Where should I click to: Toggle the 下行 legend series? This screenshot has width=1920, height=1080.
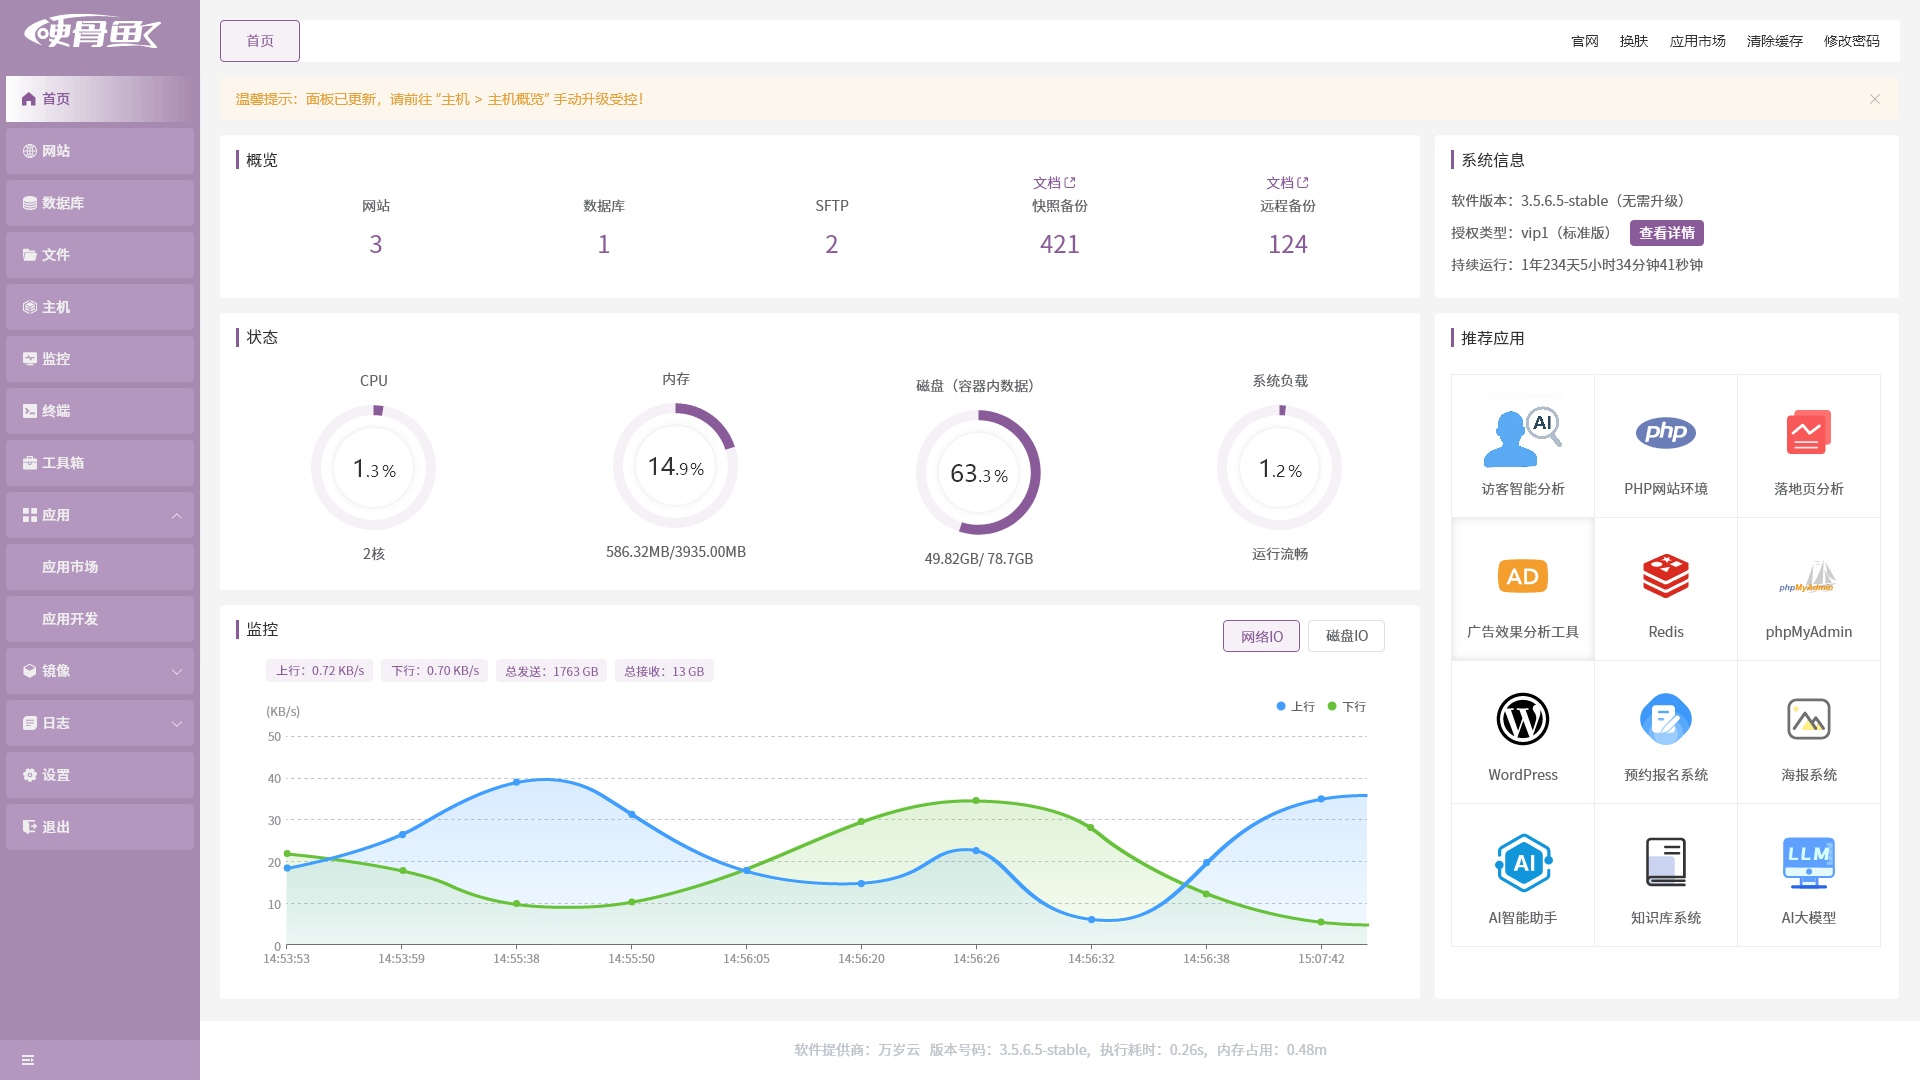(x=1346, y=706)
